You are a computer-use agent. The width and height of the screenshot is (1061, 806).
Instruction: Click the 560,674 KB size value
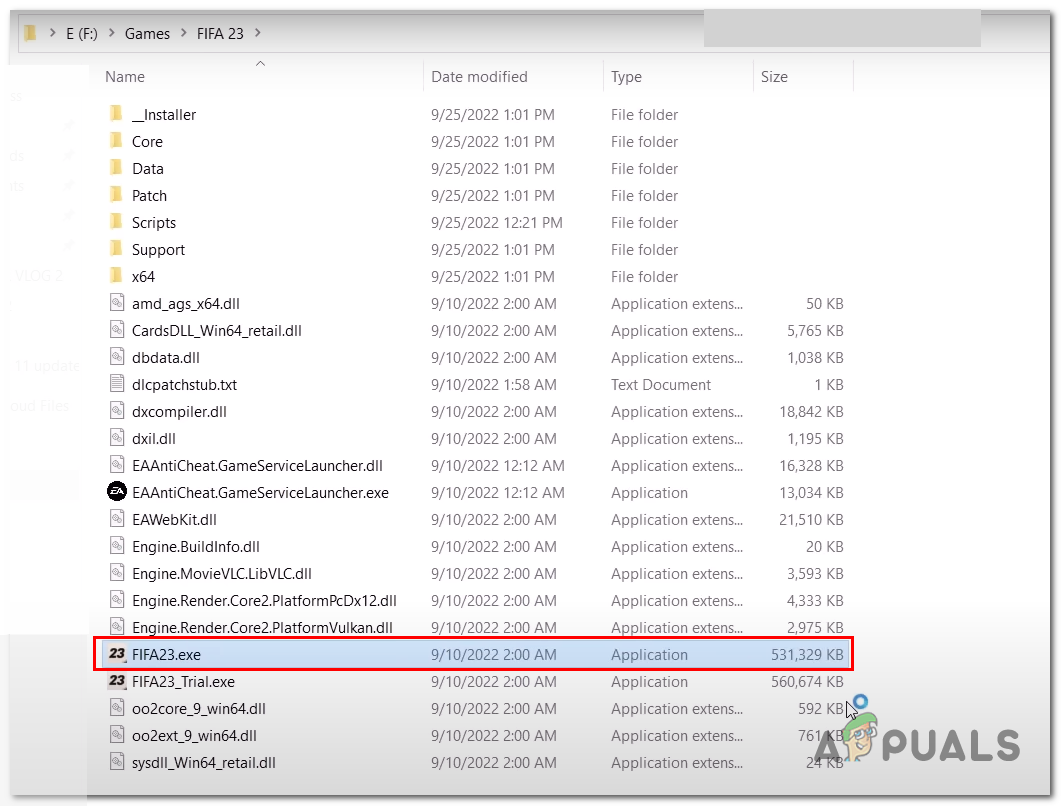[807, 682]
